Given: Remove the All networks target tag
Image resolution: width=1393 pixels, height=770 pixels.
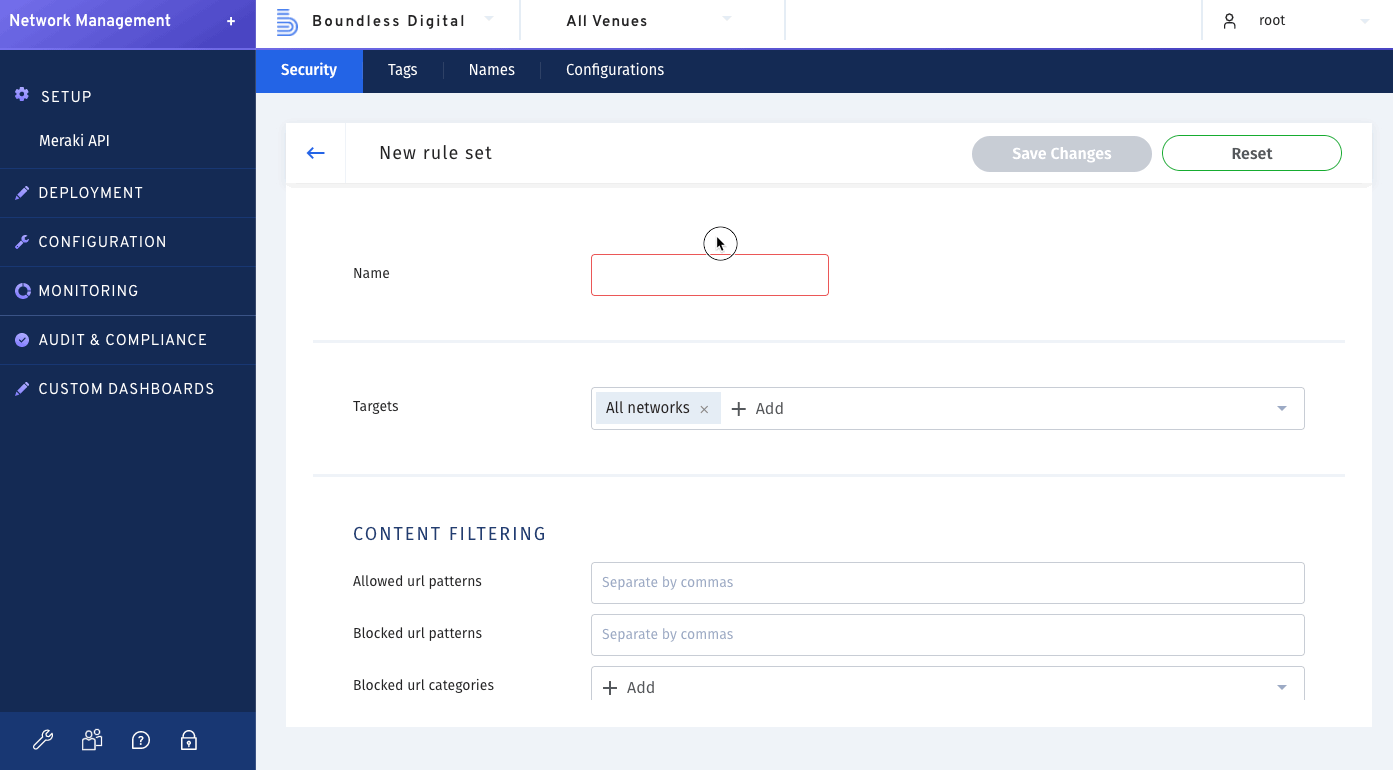Looking at the screenshot, I should 704,409.
